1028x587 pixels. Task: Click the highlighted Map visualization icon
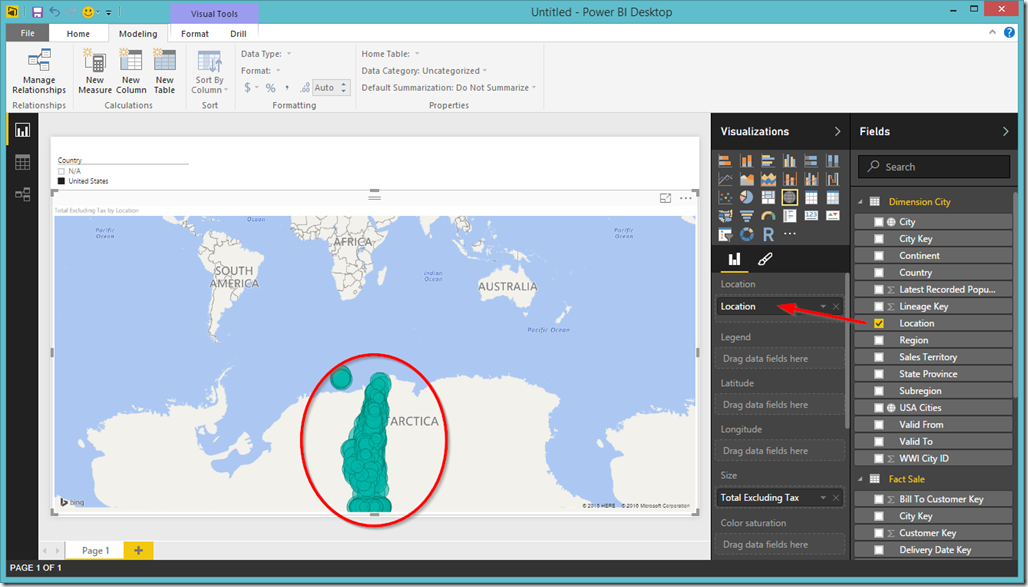(x=789, y=197)
